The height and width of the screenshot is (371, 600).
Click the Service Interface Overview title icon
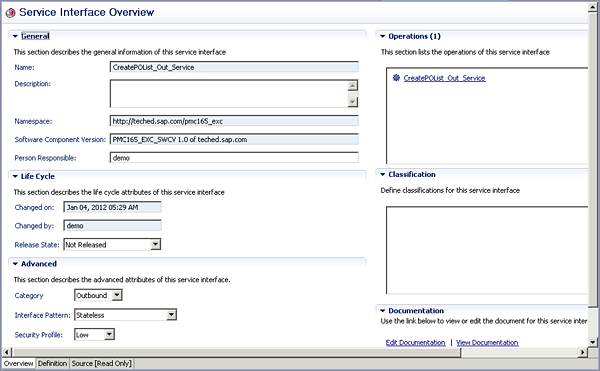click(10, 12)
